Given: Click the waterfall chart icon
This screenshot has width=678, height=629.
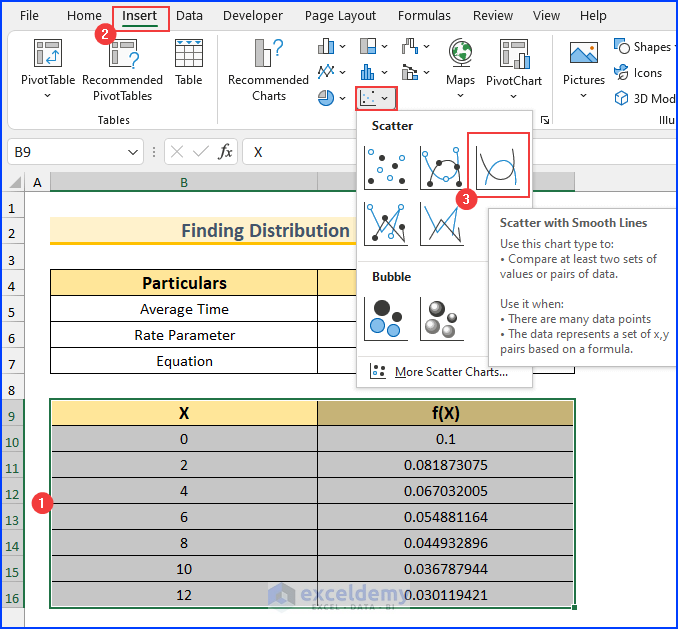Looking at the screenshot, I should point(410,46).
